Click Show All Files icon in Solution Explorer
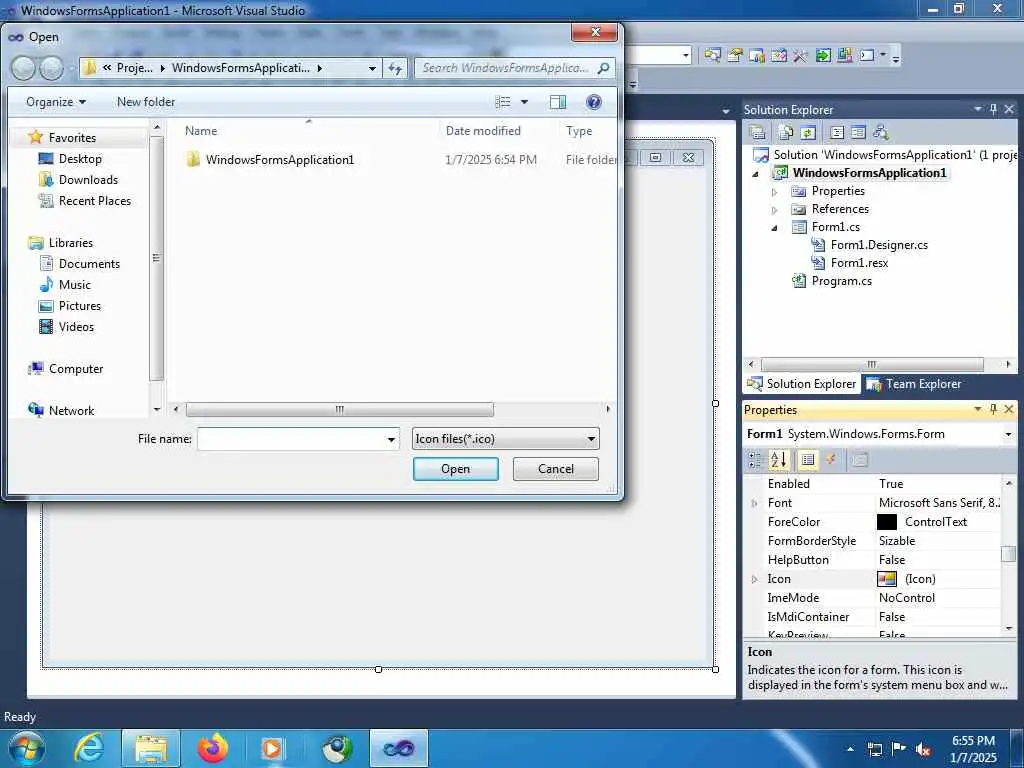The image size is (1024, 768). (786, 133)
